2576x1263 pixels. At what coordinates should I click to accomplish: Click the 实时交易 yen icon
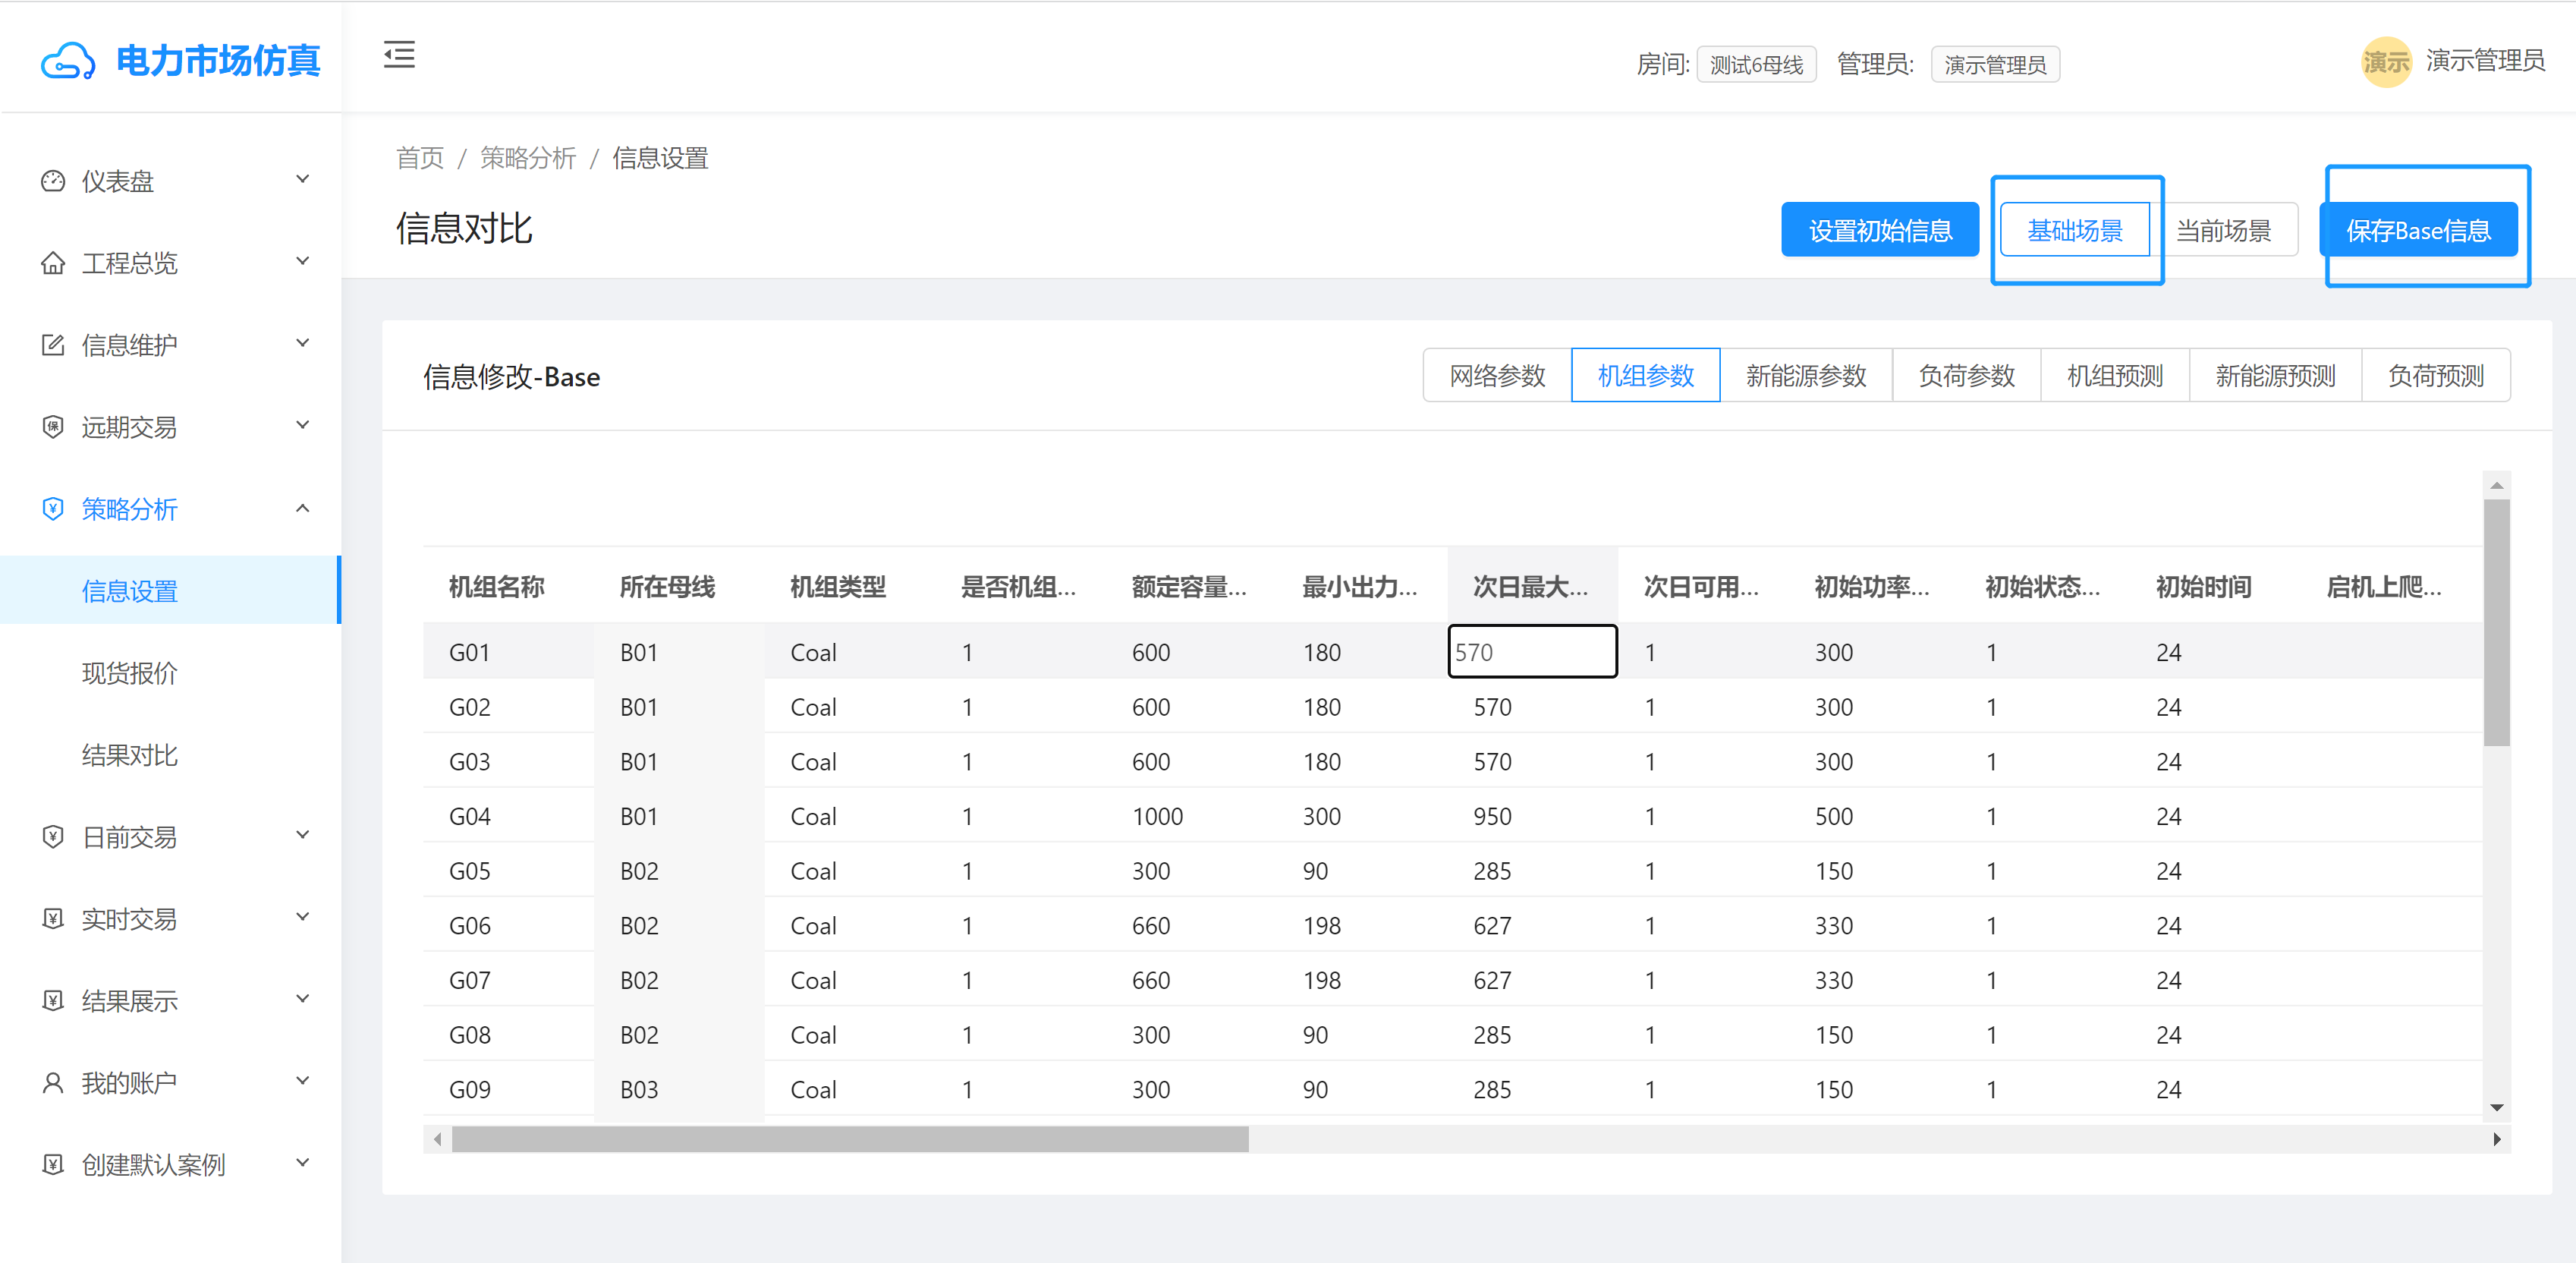(x=53, y=919)
